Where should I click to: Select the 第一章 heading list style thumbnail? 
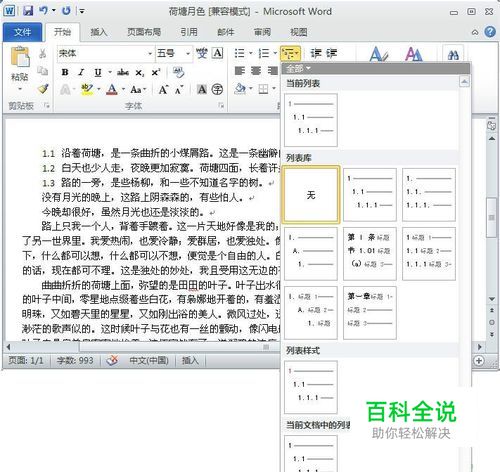[x=370, y=313]
